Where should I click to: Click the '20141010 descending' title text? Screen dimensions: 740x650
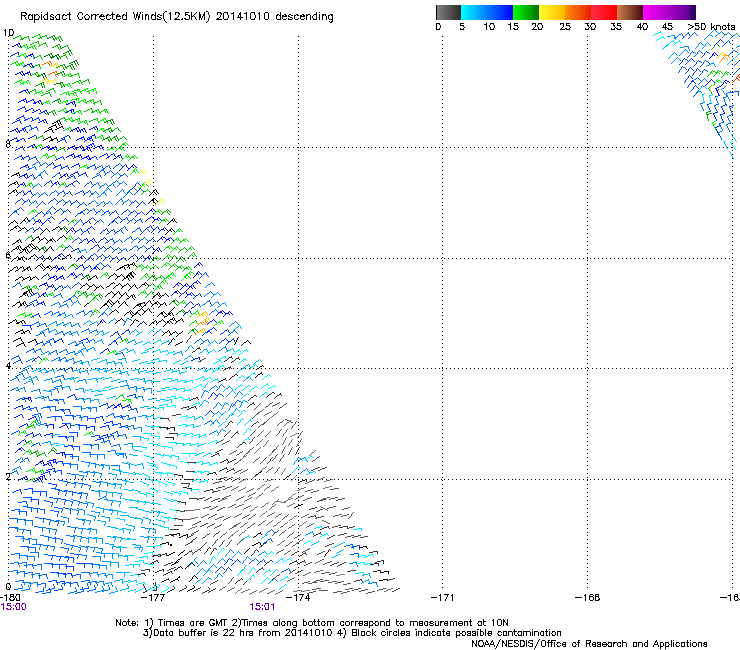pos(275,17)
